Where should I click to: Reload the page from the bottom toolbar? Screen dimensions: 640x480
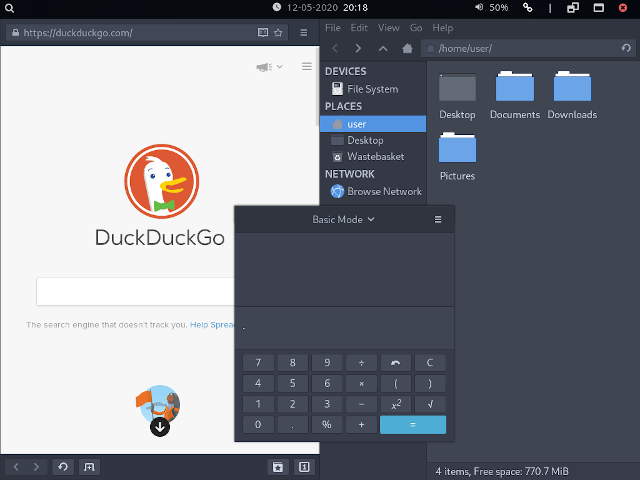click(x=62, y=467)
